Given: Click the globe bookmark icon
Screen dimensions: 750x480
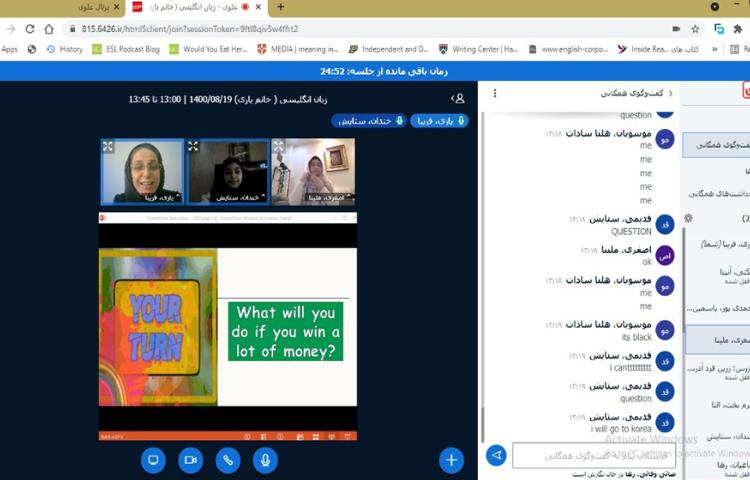Looking at the screenshot, I should pyautogui.click(x=32, y=49).
